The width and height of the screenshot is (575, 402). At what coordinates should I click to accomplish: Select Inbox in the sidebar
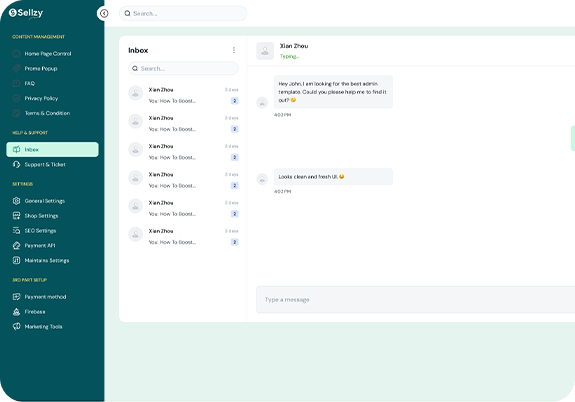[52, 149]
